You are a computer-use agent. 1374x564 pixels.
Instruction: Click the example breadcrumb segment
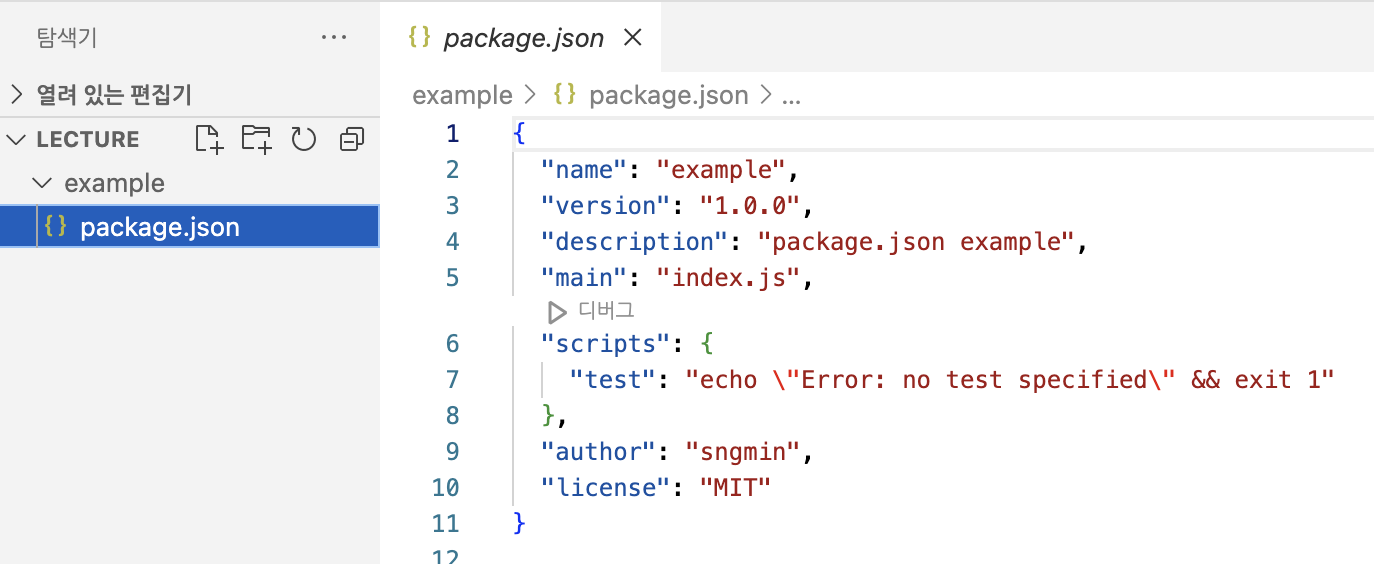[x=462, y=96]
